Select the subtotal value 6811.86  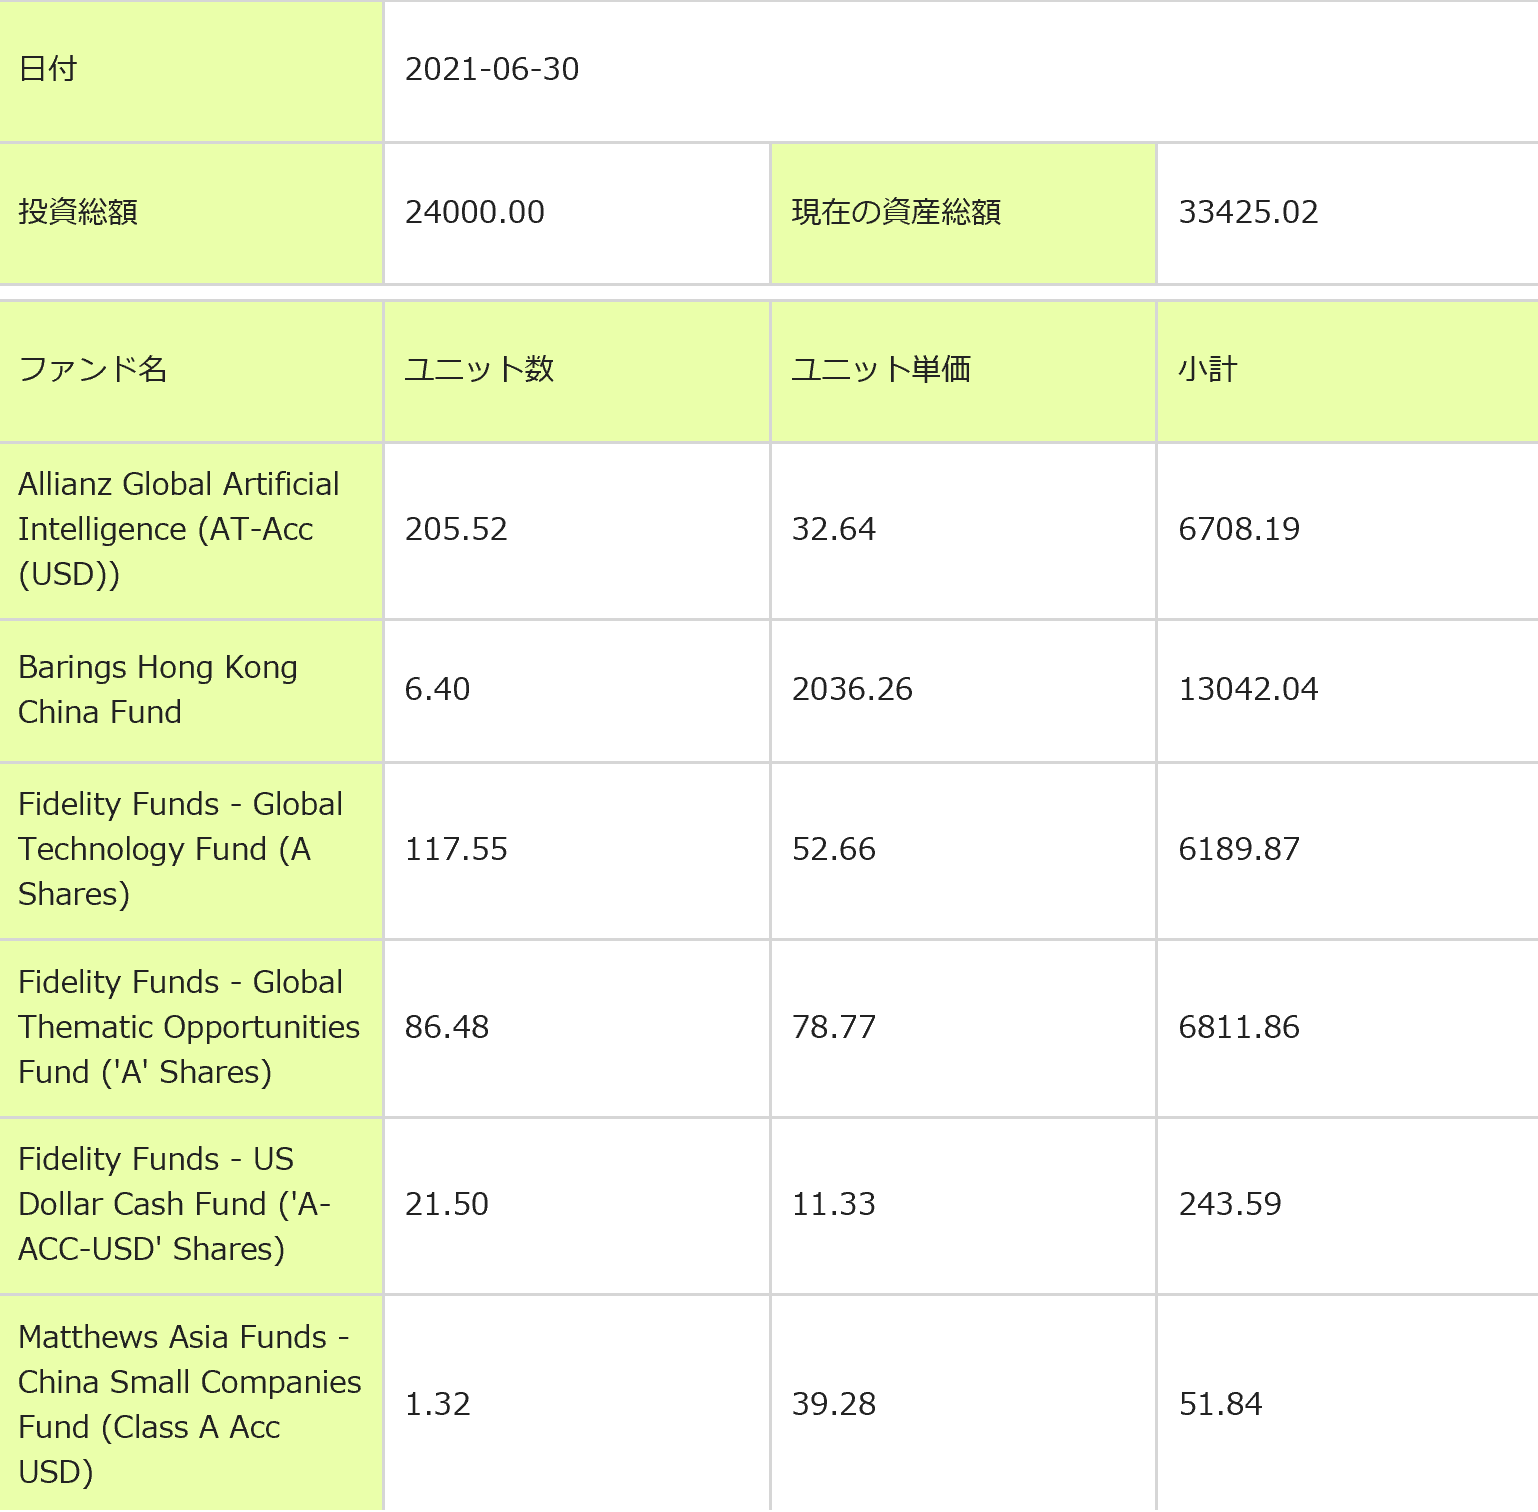point(1239,1027)
